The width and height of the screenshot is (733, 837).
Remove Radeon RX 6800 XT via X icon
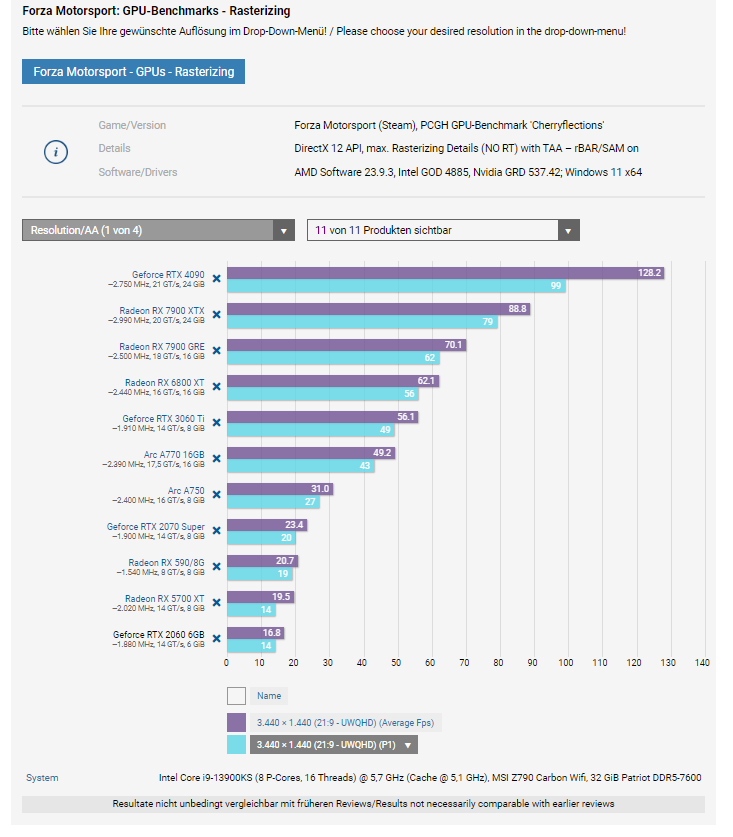click(x=216, y=386)
